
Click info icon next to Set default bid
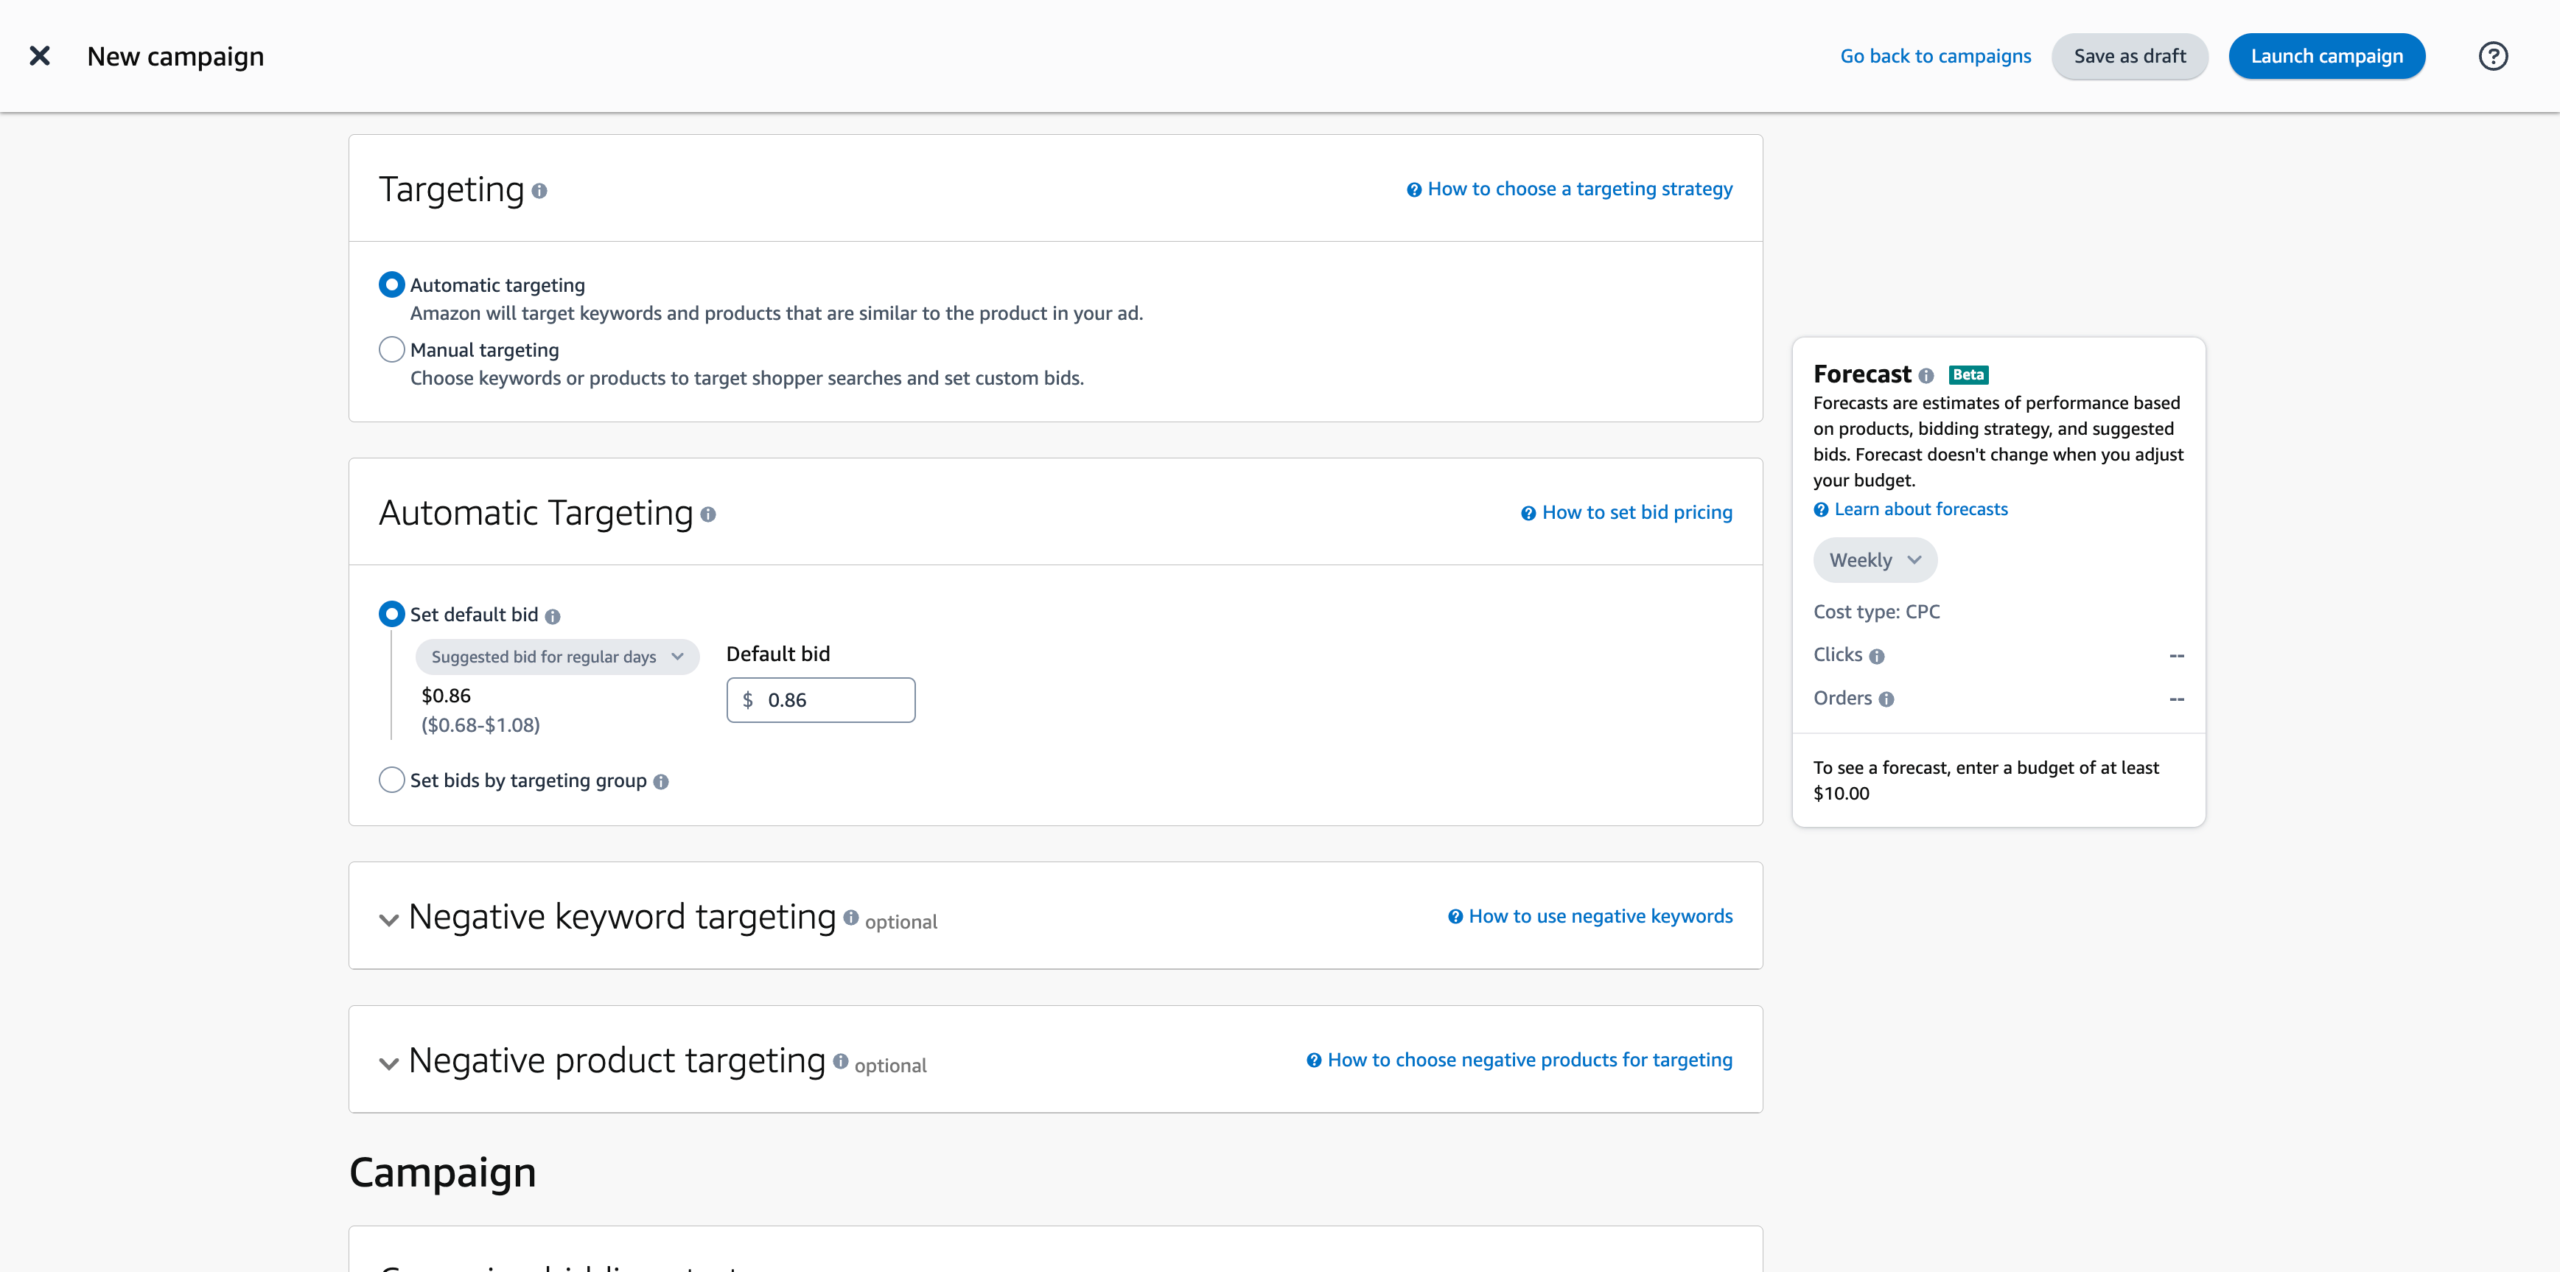tap(553, 617)
